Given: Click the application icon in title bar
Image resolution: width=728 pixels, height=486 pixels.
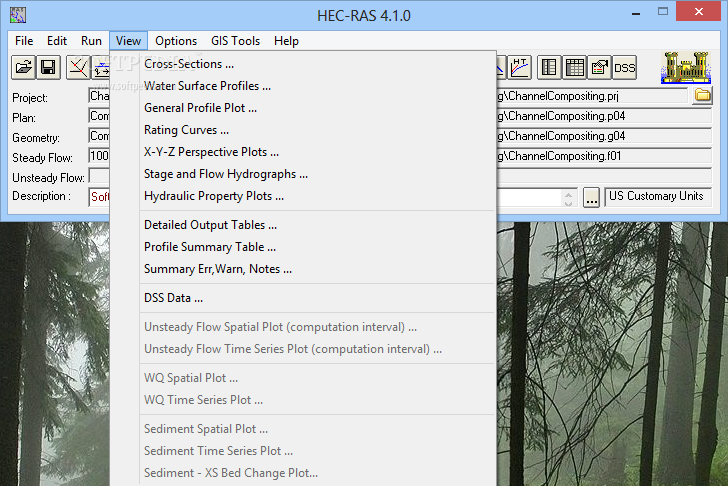Looking at the screenshot, I should coord(18,15).
